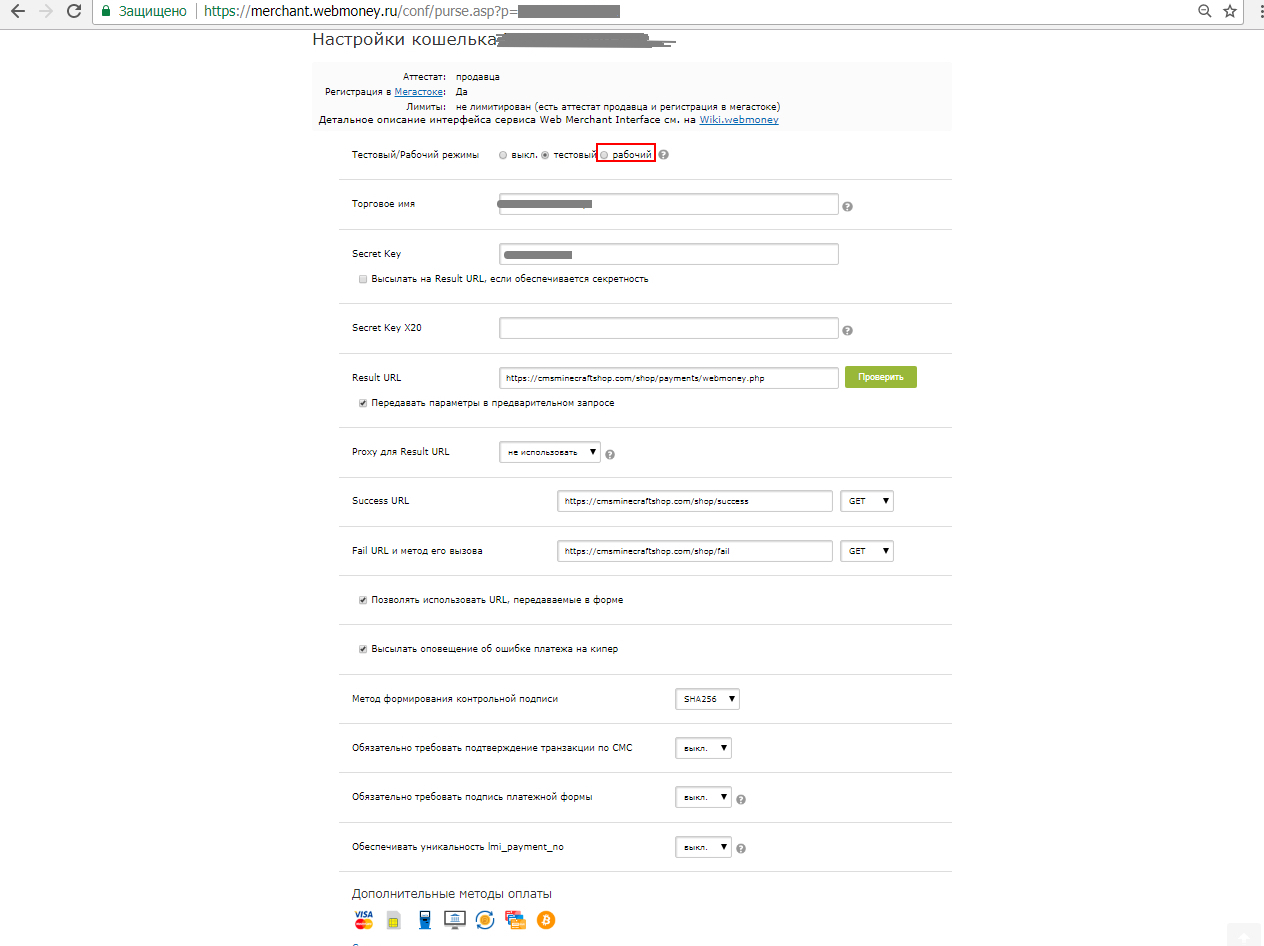
Task: Open the Success URL method GET dropdown
Action: click(x=868, y=501)
